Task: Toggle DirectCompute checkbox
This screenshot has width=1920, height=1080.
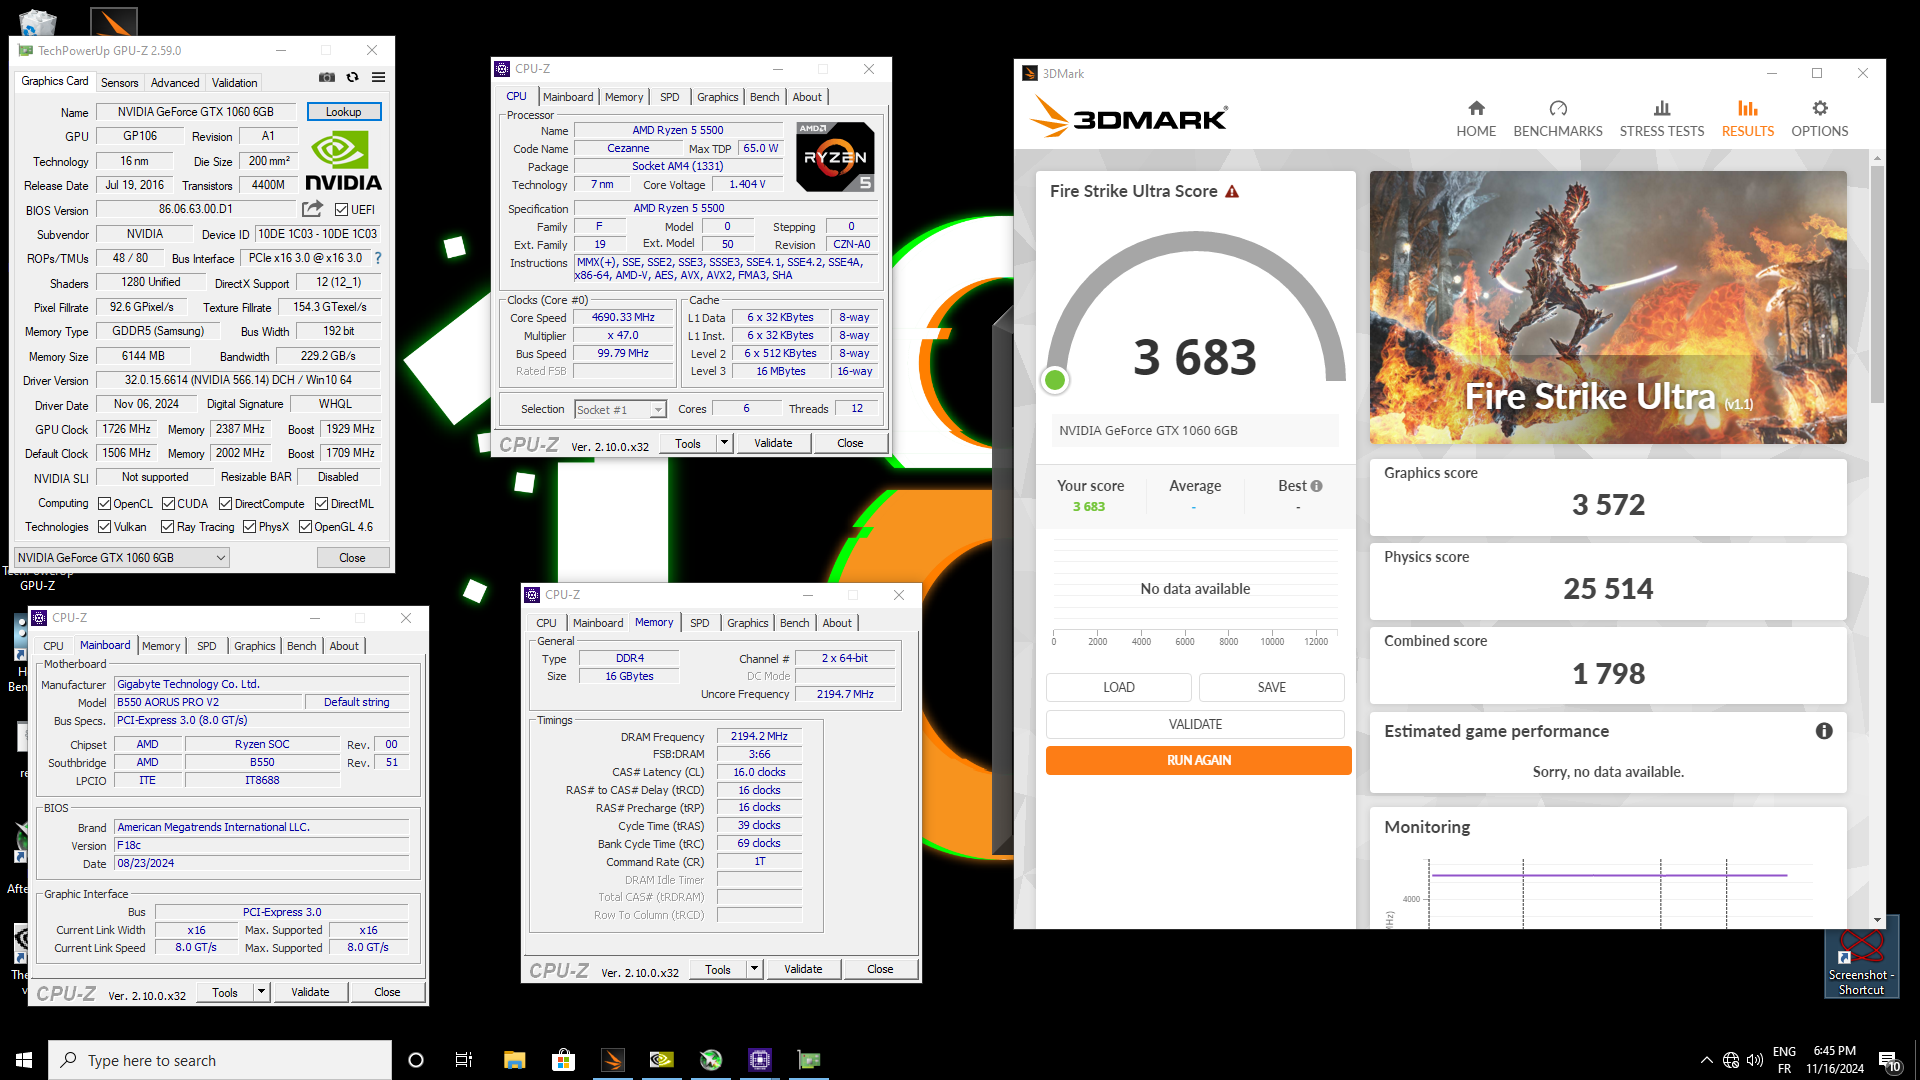Action: [225, 503]
